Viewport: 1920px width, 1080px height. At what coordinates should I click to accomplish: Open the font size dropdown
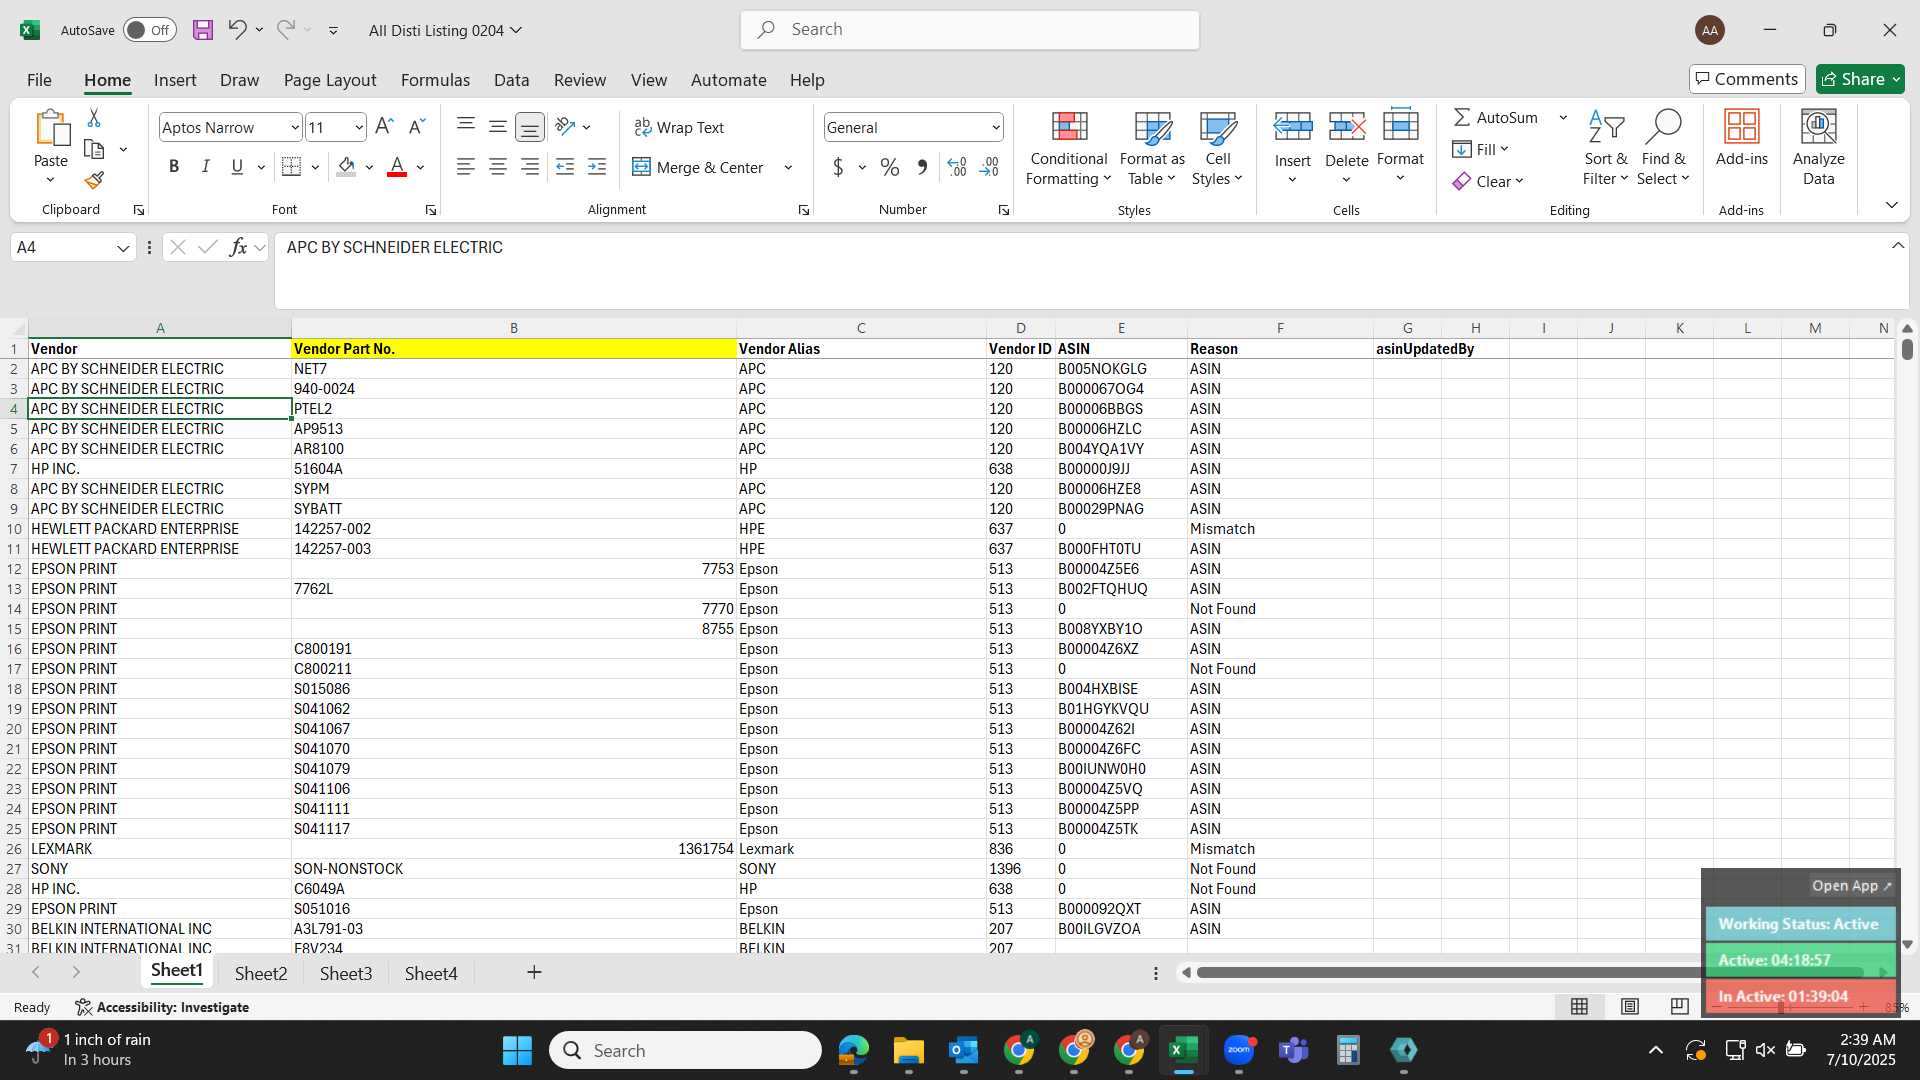359,127
